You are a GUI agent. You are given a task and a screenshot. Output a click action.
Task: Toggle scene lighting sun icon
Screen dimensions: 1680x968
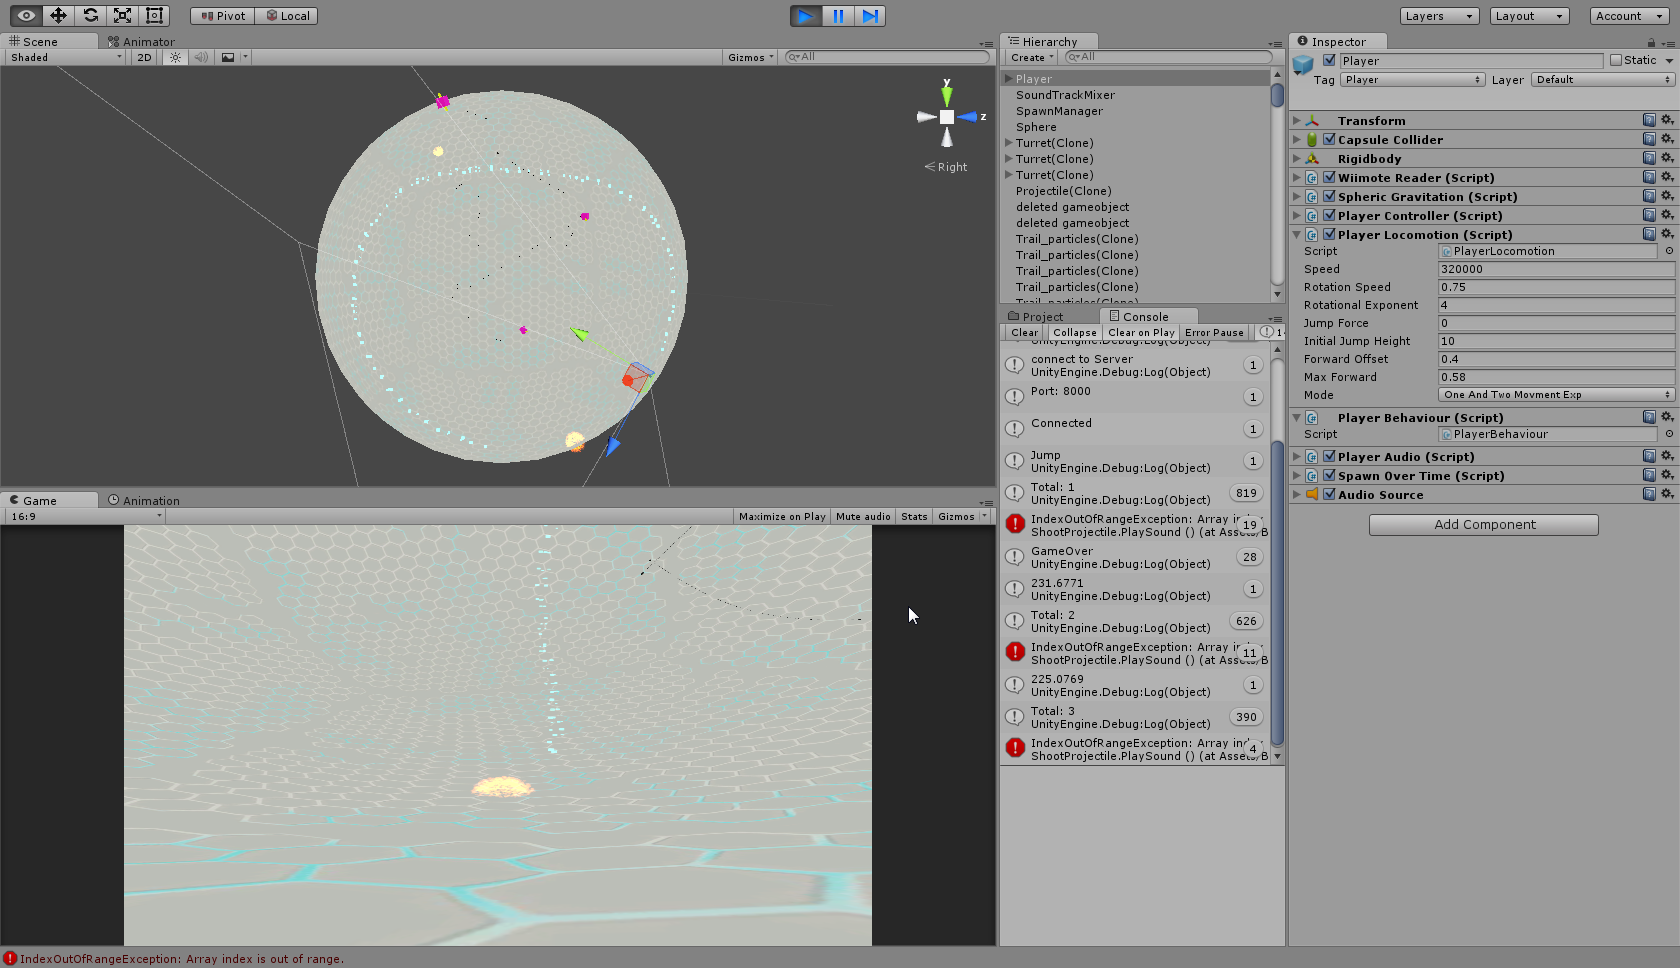175,57
